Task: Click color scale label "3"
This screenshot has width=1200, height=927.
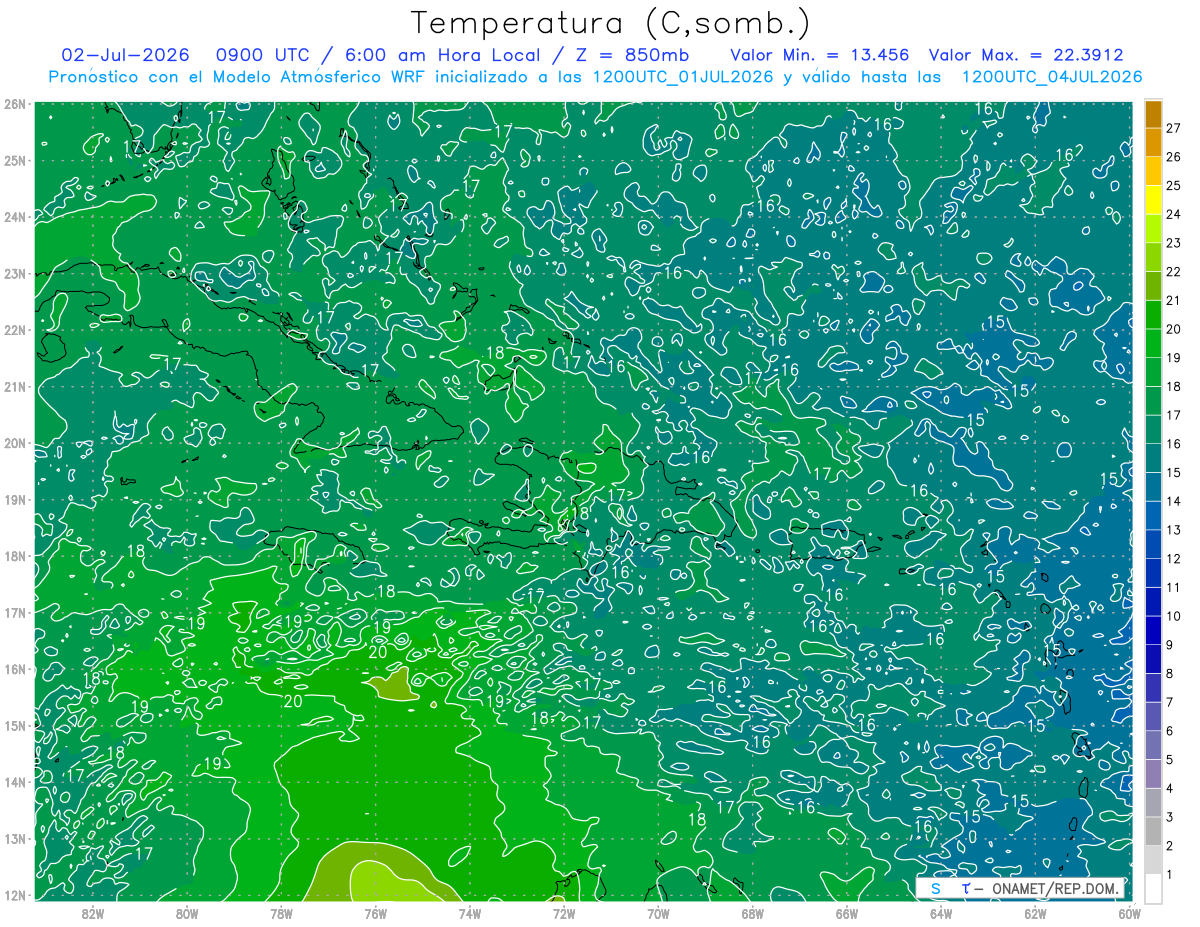Action: pos(1170,816)
